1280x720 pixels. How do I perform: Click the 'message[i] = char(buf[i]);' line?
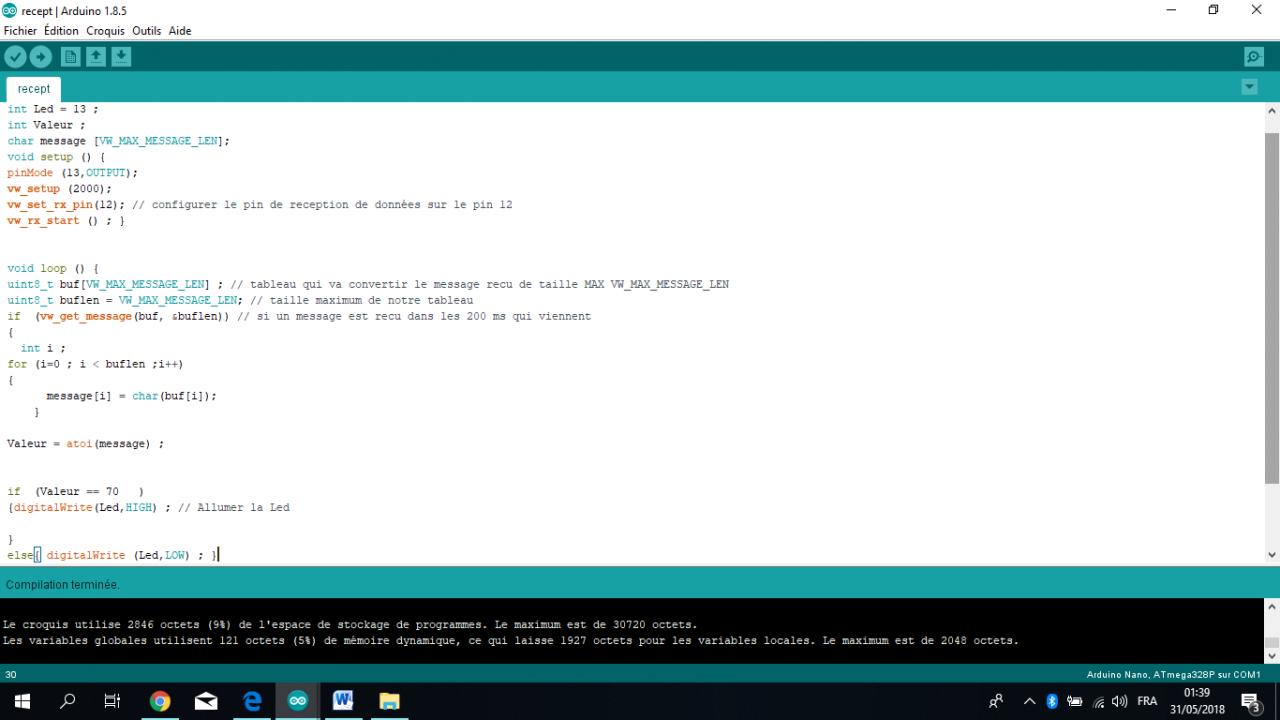(131, 396)
